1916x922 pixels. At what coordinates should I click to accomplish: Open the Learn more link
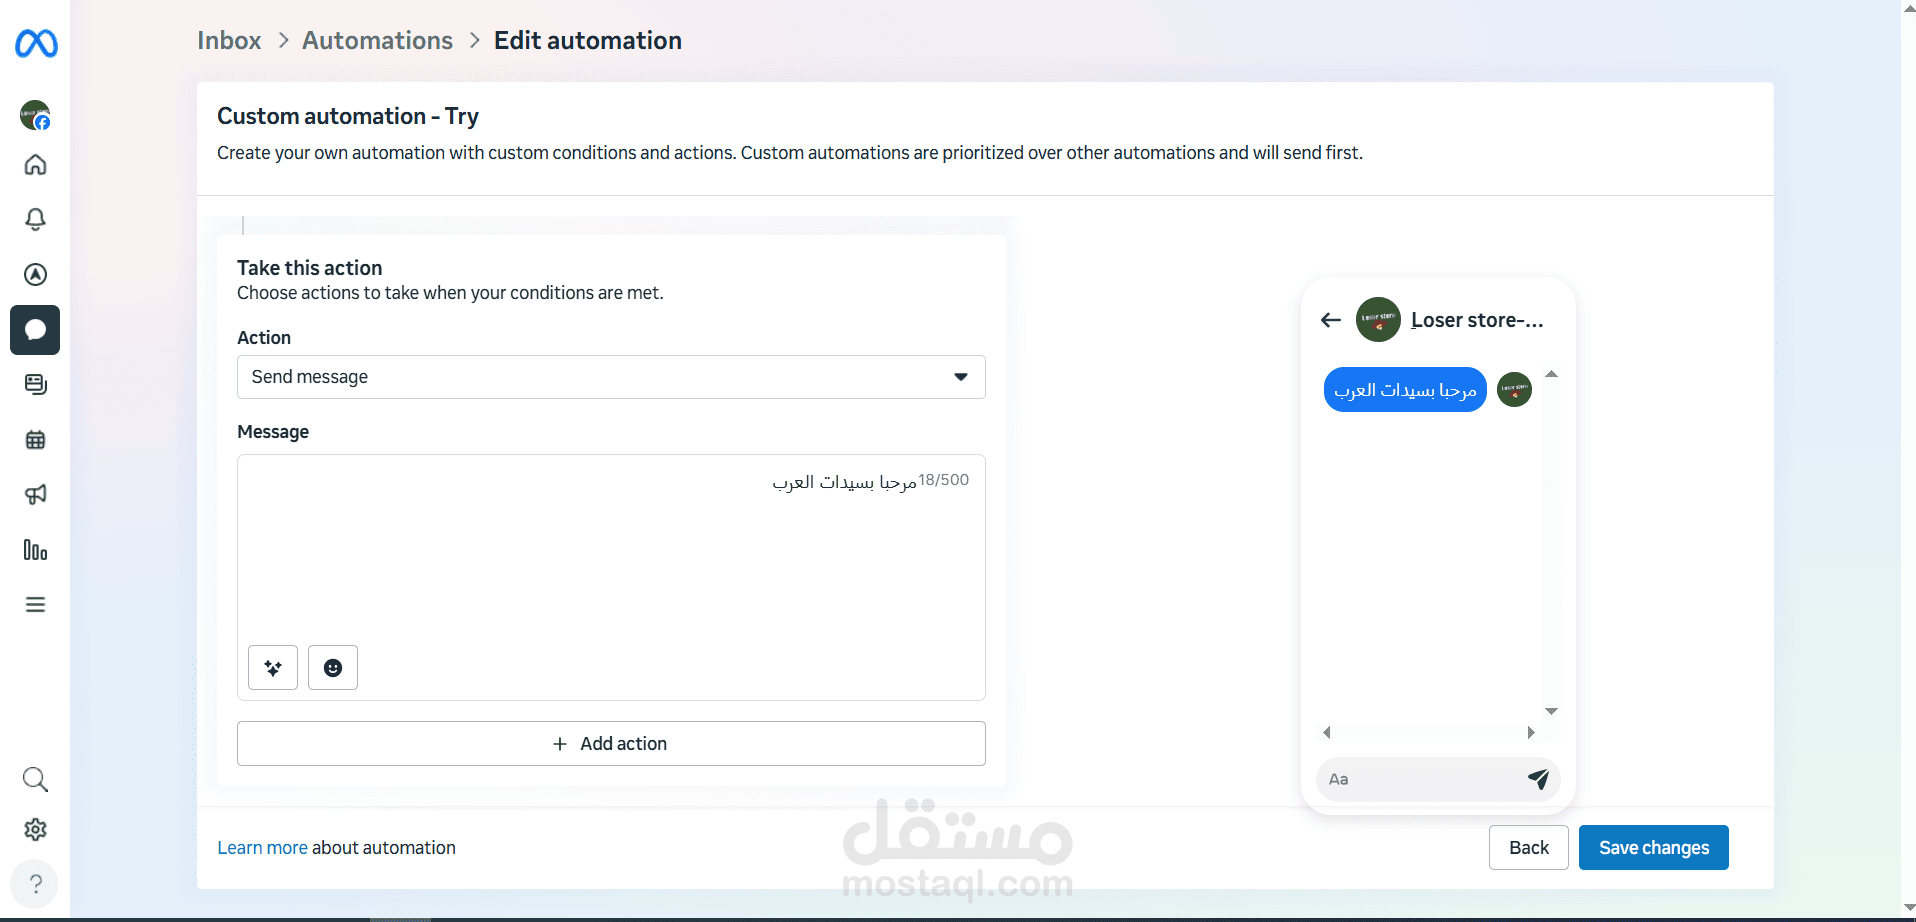[262, 848]
